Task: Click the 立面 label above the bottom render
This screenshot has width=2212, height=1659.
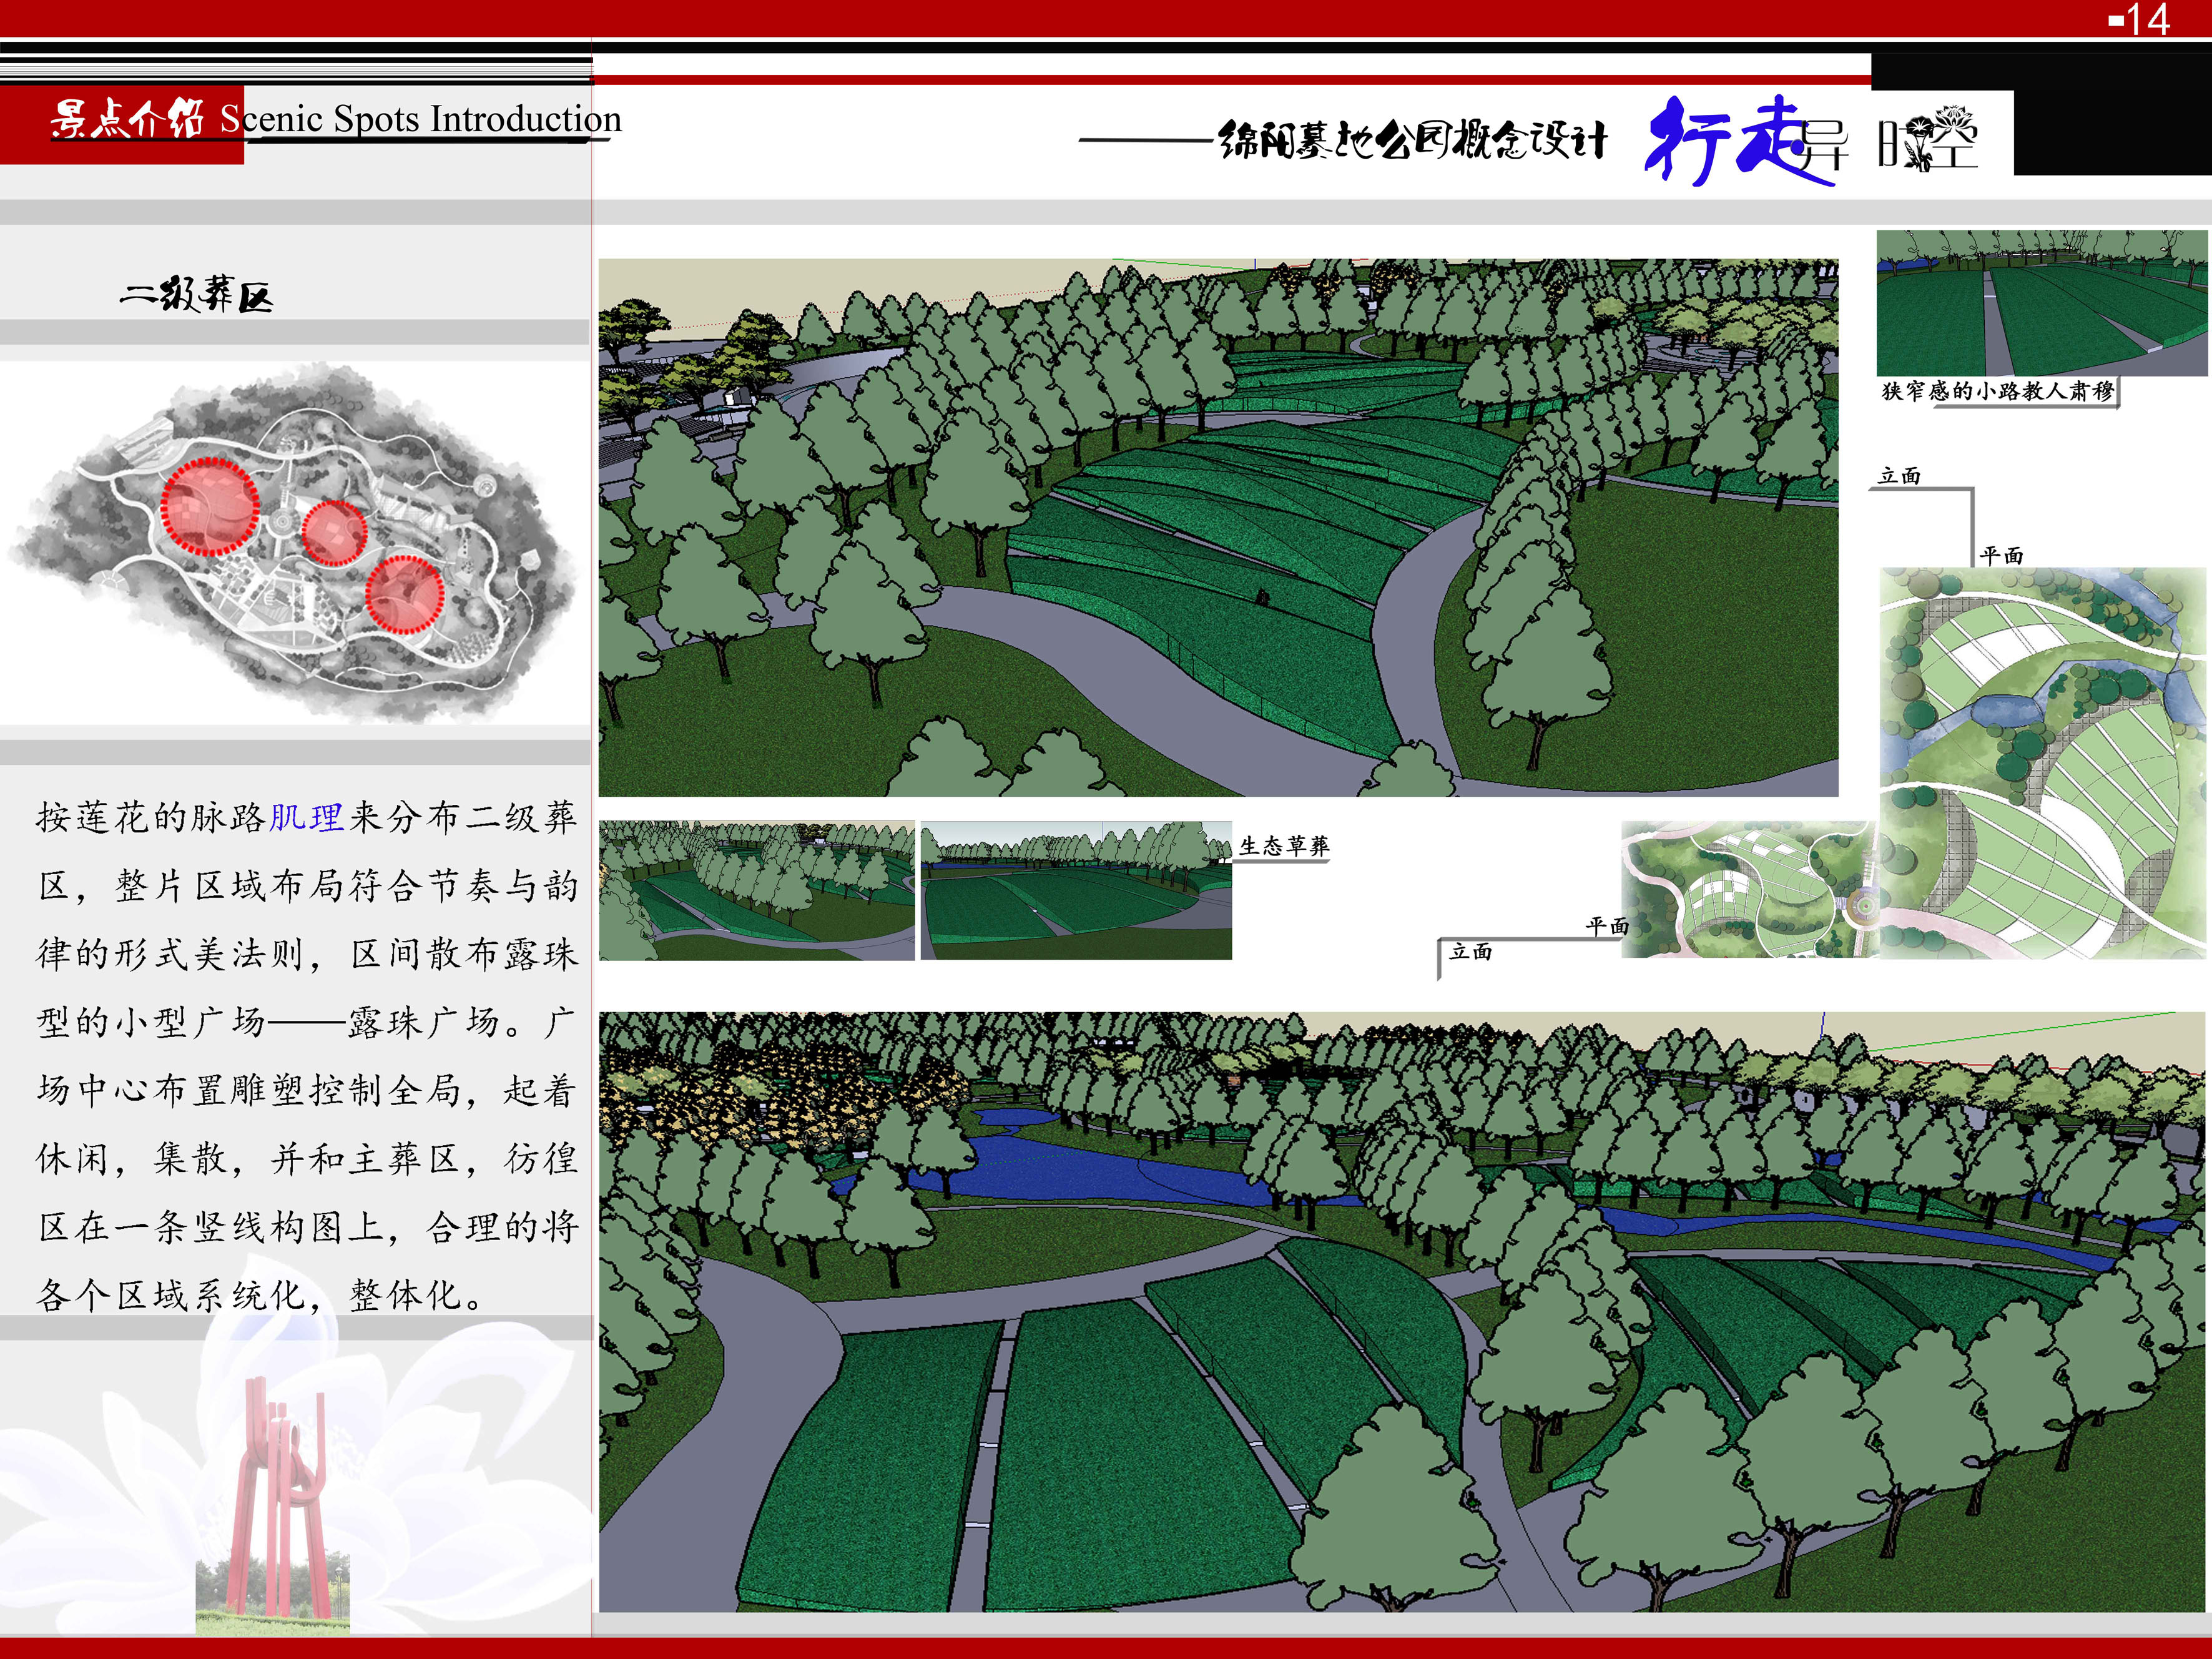Action: pos(1470,952)
